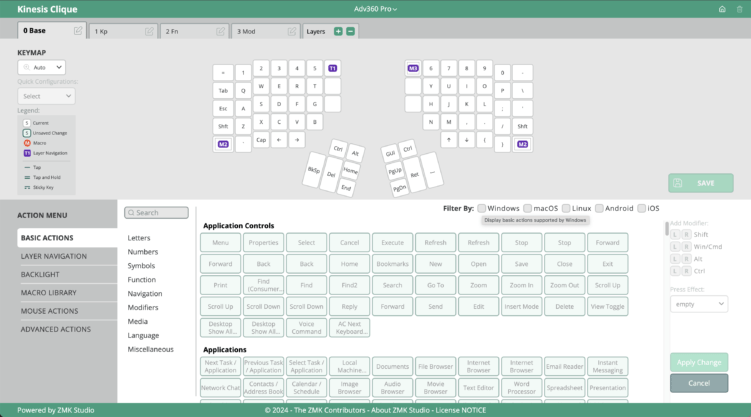Click the trash icon in the header

(740, 9)
